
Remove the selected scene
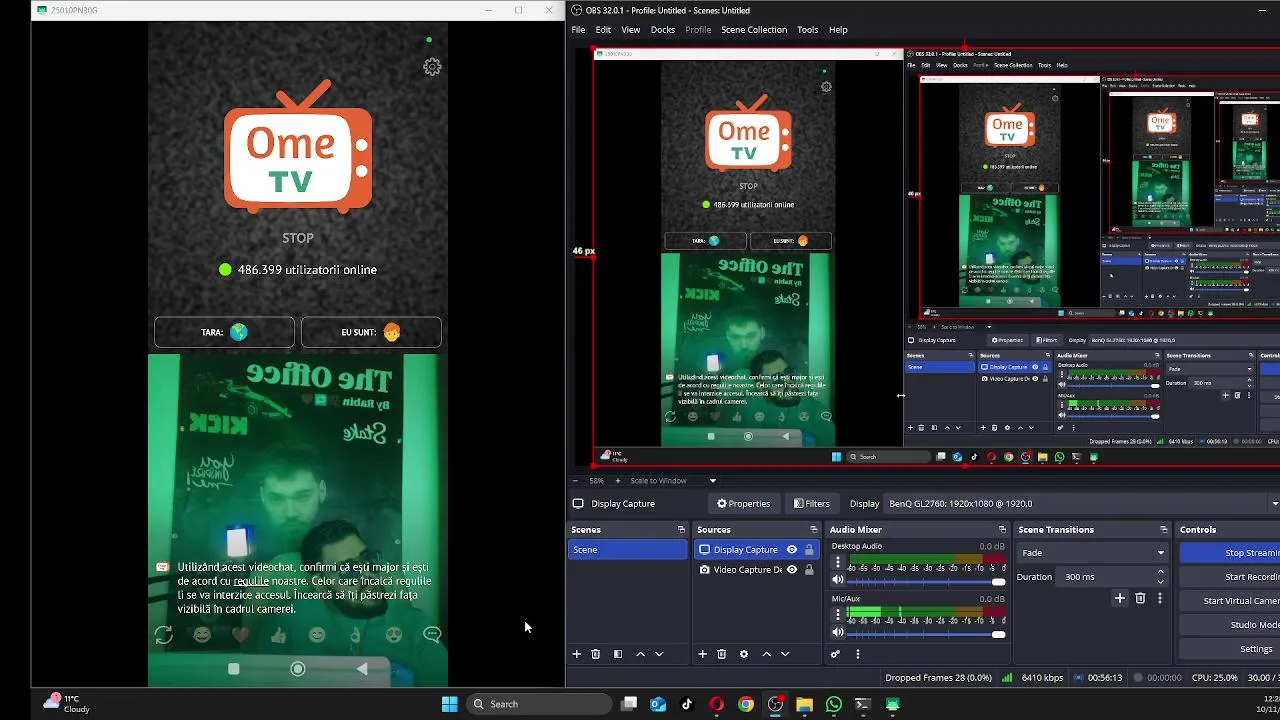tap(596, 654)
